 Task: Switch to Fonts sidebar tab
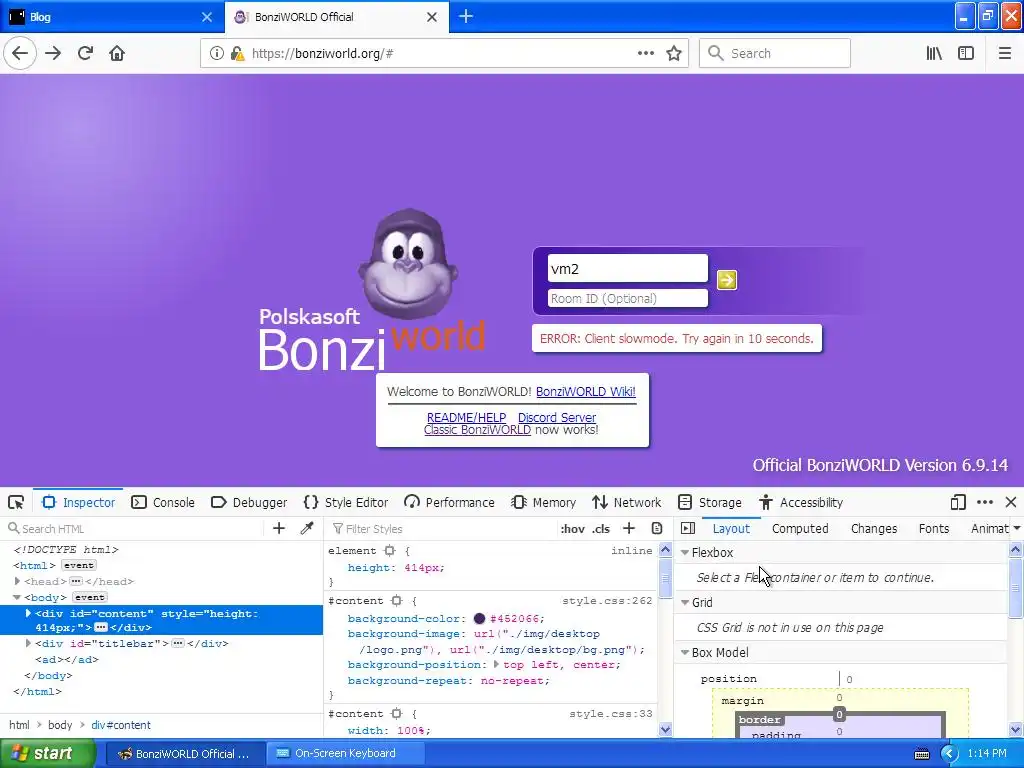pos(934,528)
